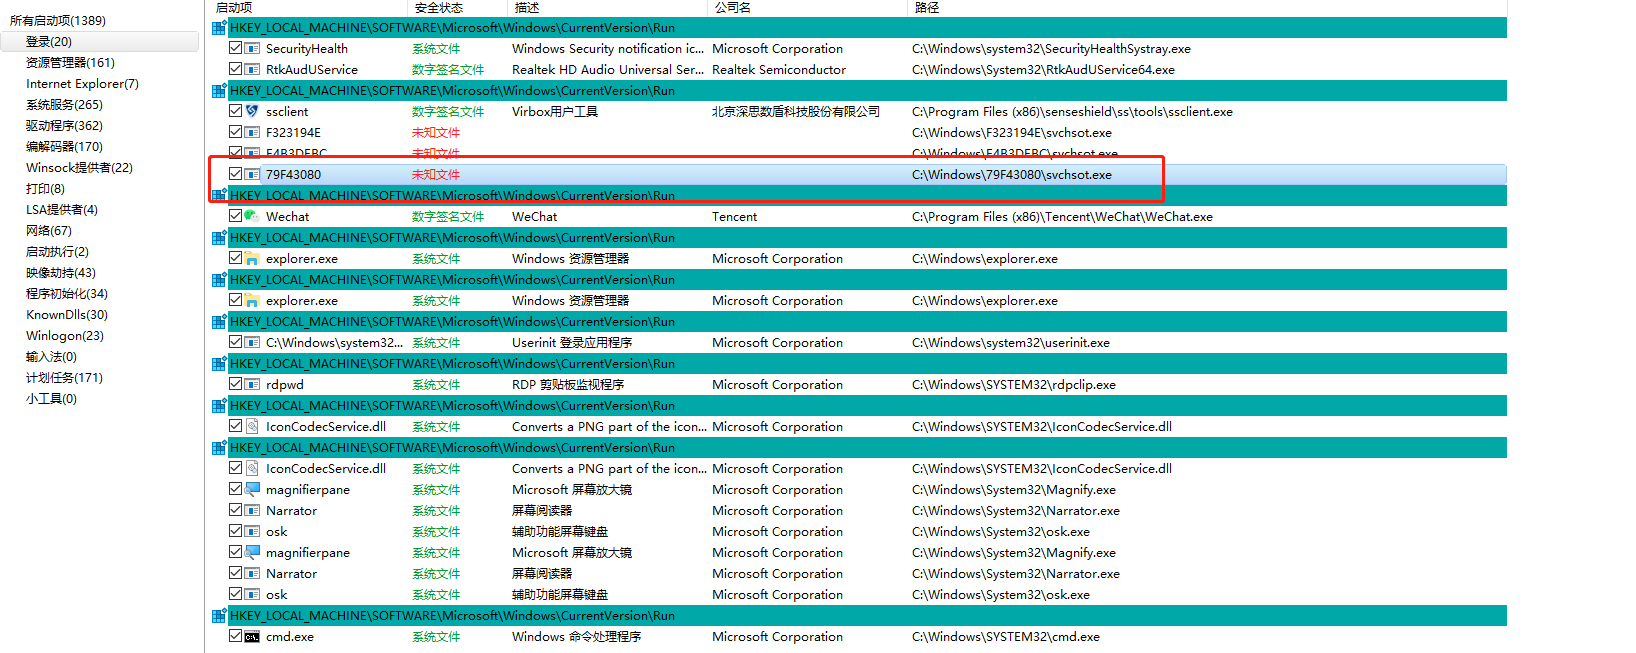Viewport: 1636px width, 653px height.
Task: Click path C:\Windows\F323194E\svchsot.exe
Action: [1012, 132]
